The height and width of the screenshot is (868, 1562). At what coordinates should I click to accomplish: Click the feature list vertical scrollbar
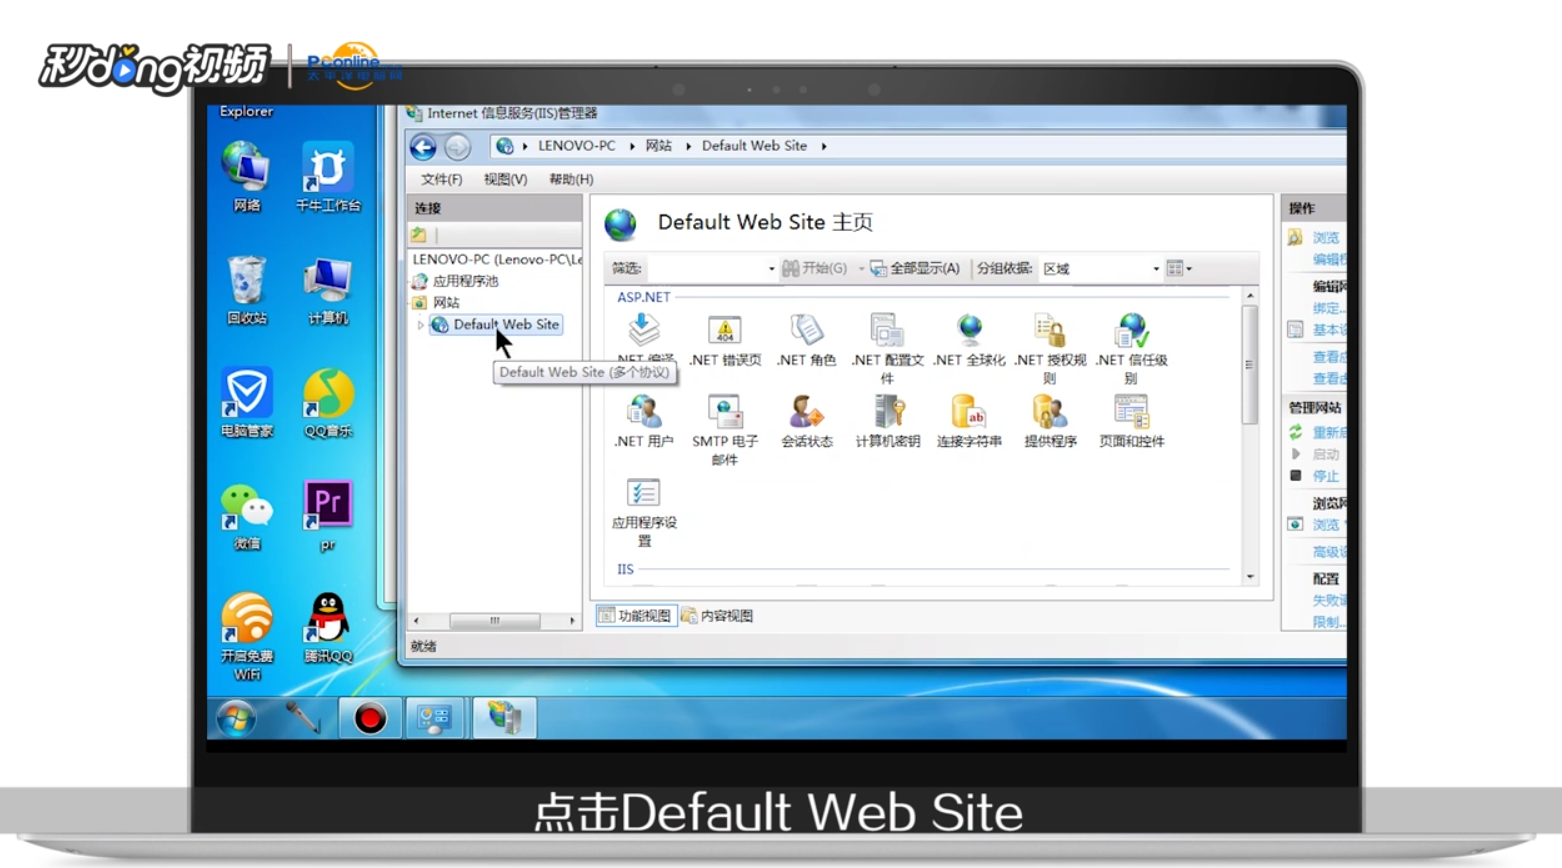[x=1250, y=365]
